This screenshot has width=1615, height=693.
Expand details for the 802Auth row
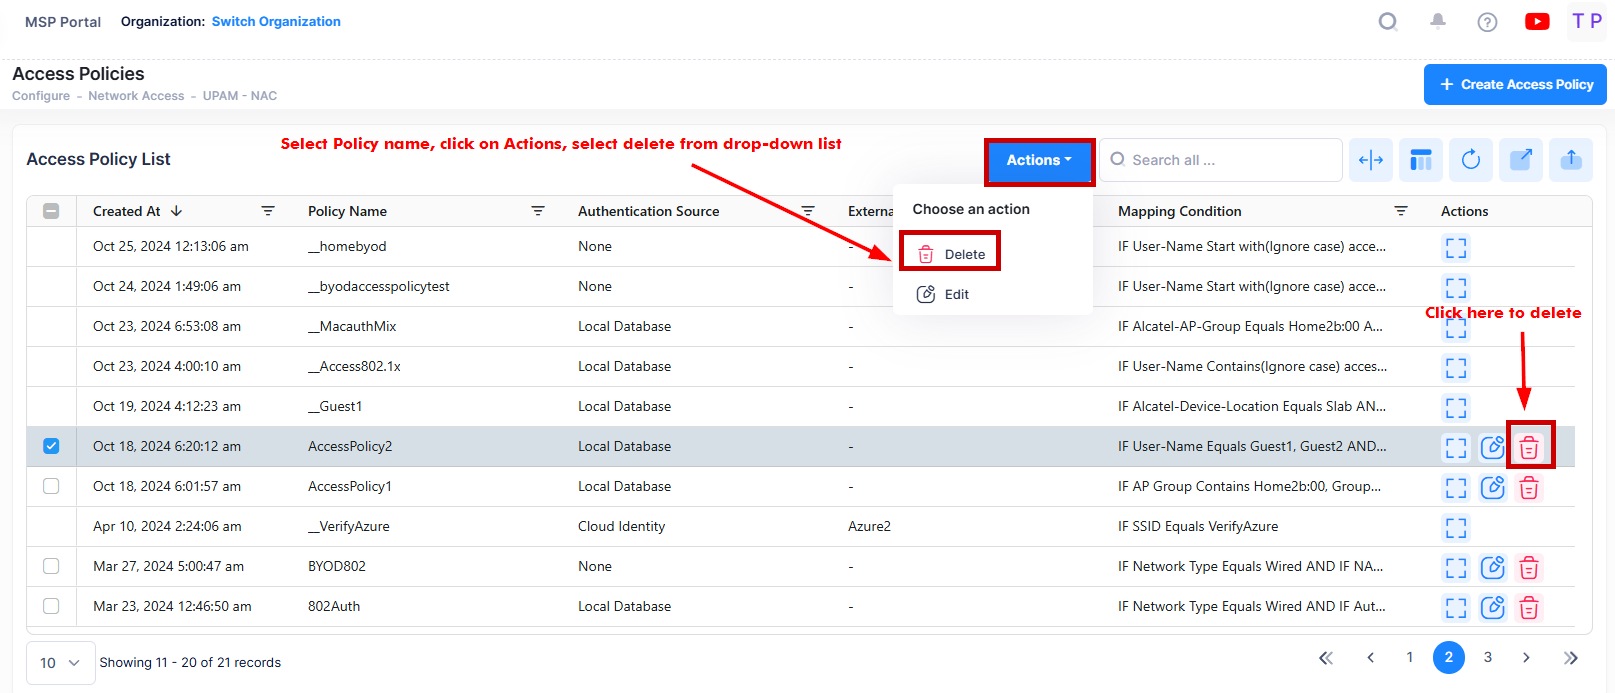[x=1456, y=607]
